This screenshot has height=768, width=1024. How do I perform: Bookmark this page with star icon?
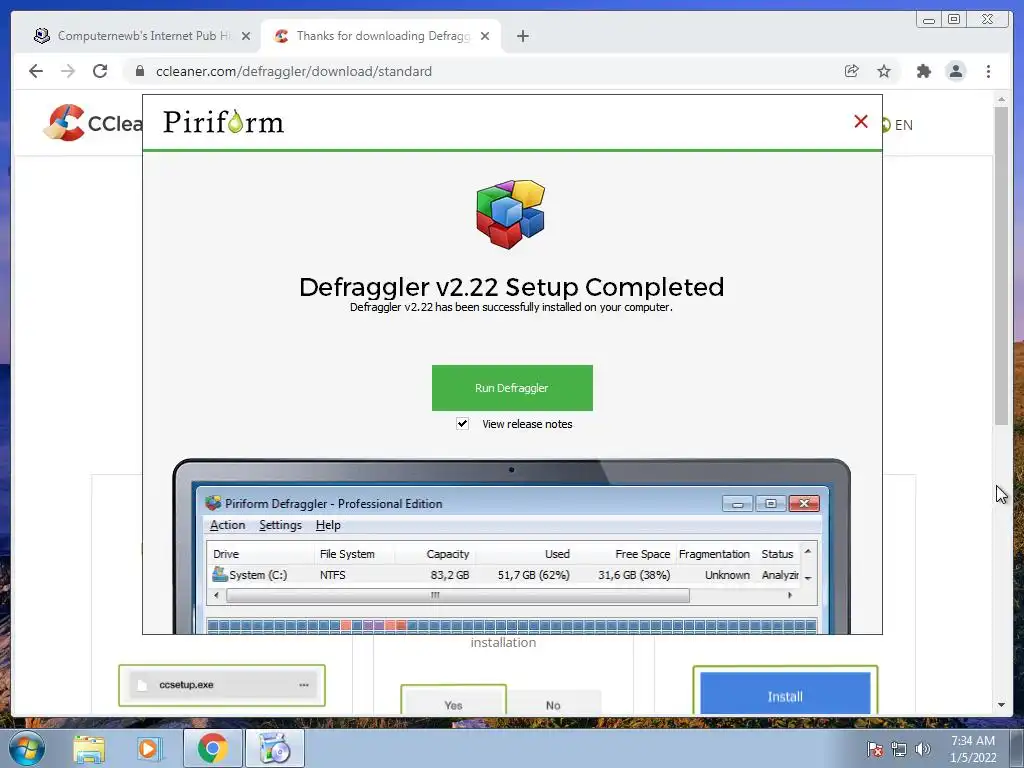(884, 71)
